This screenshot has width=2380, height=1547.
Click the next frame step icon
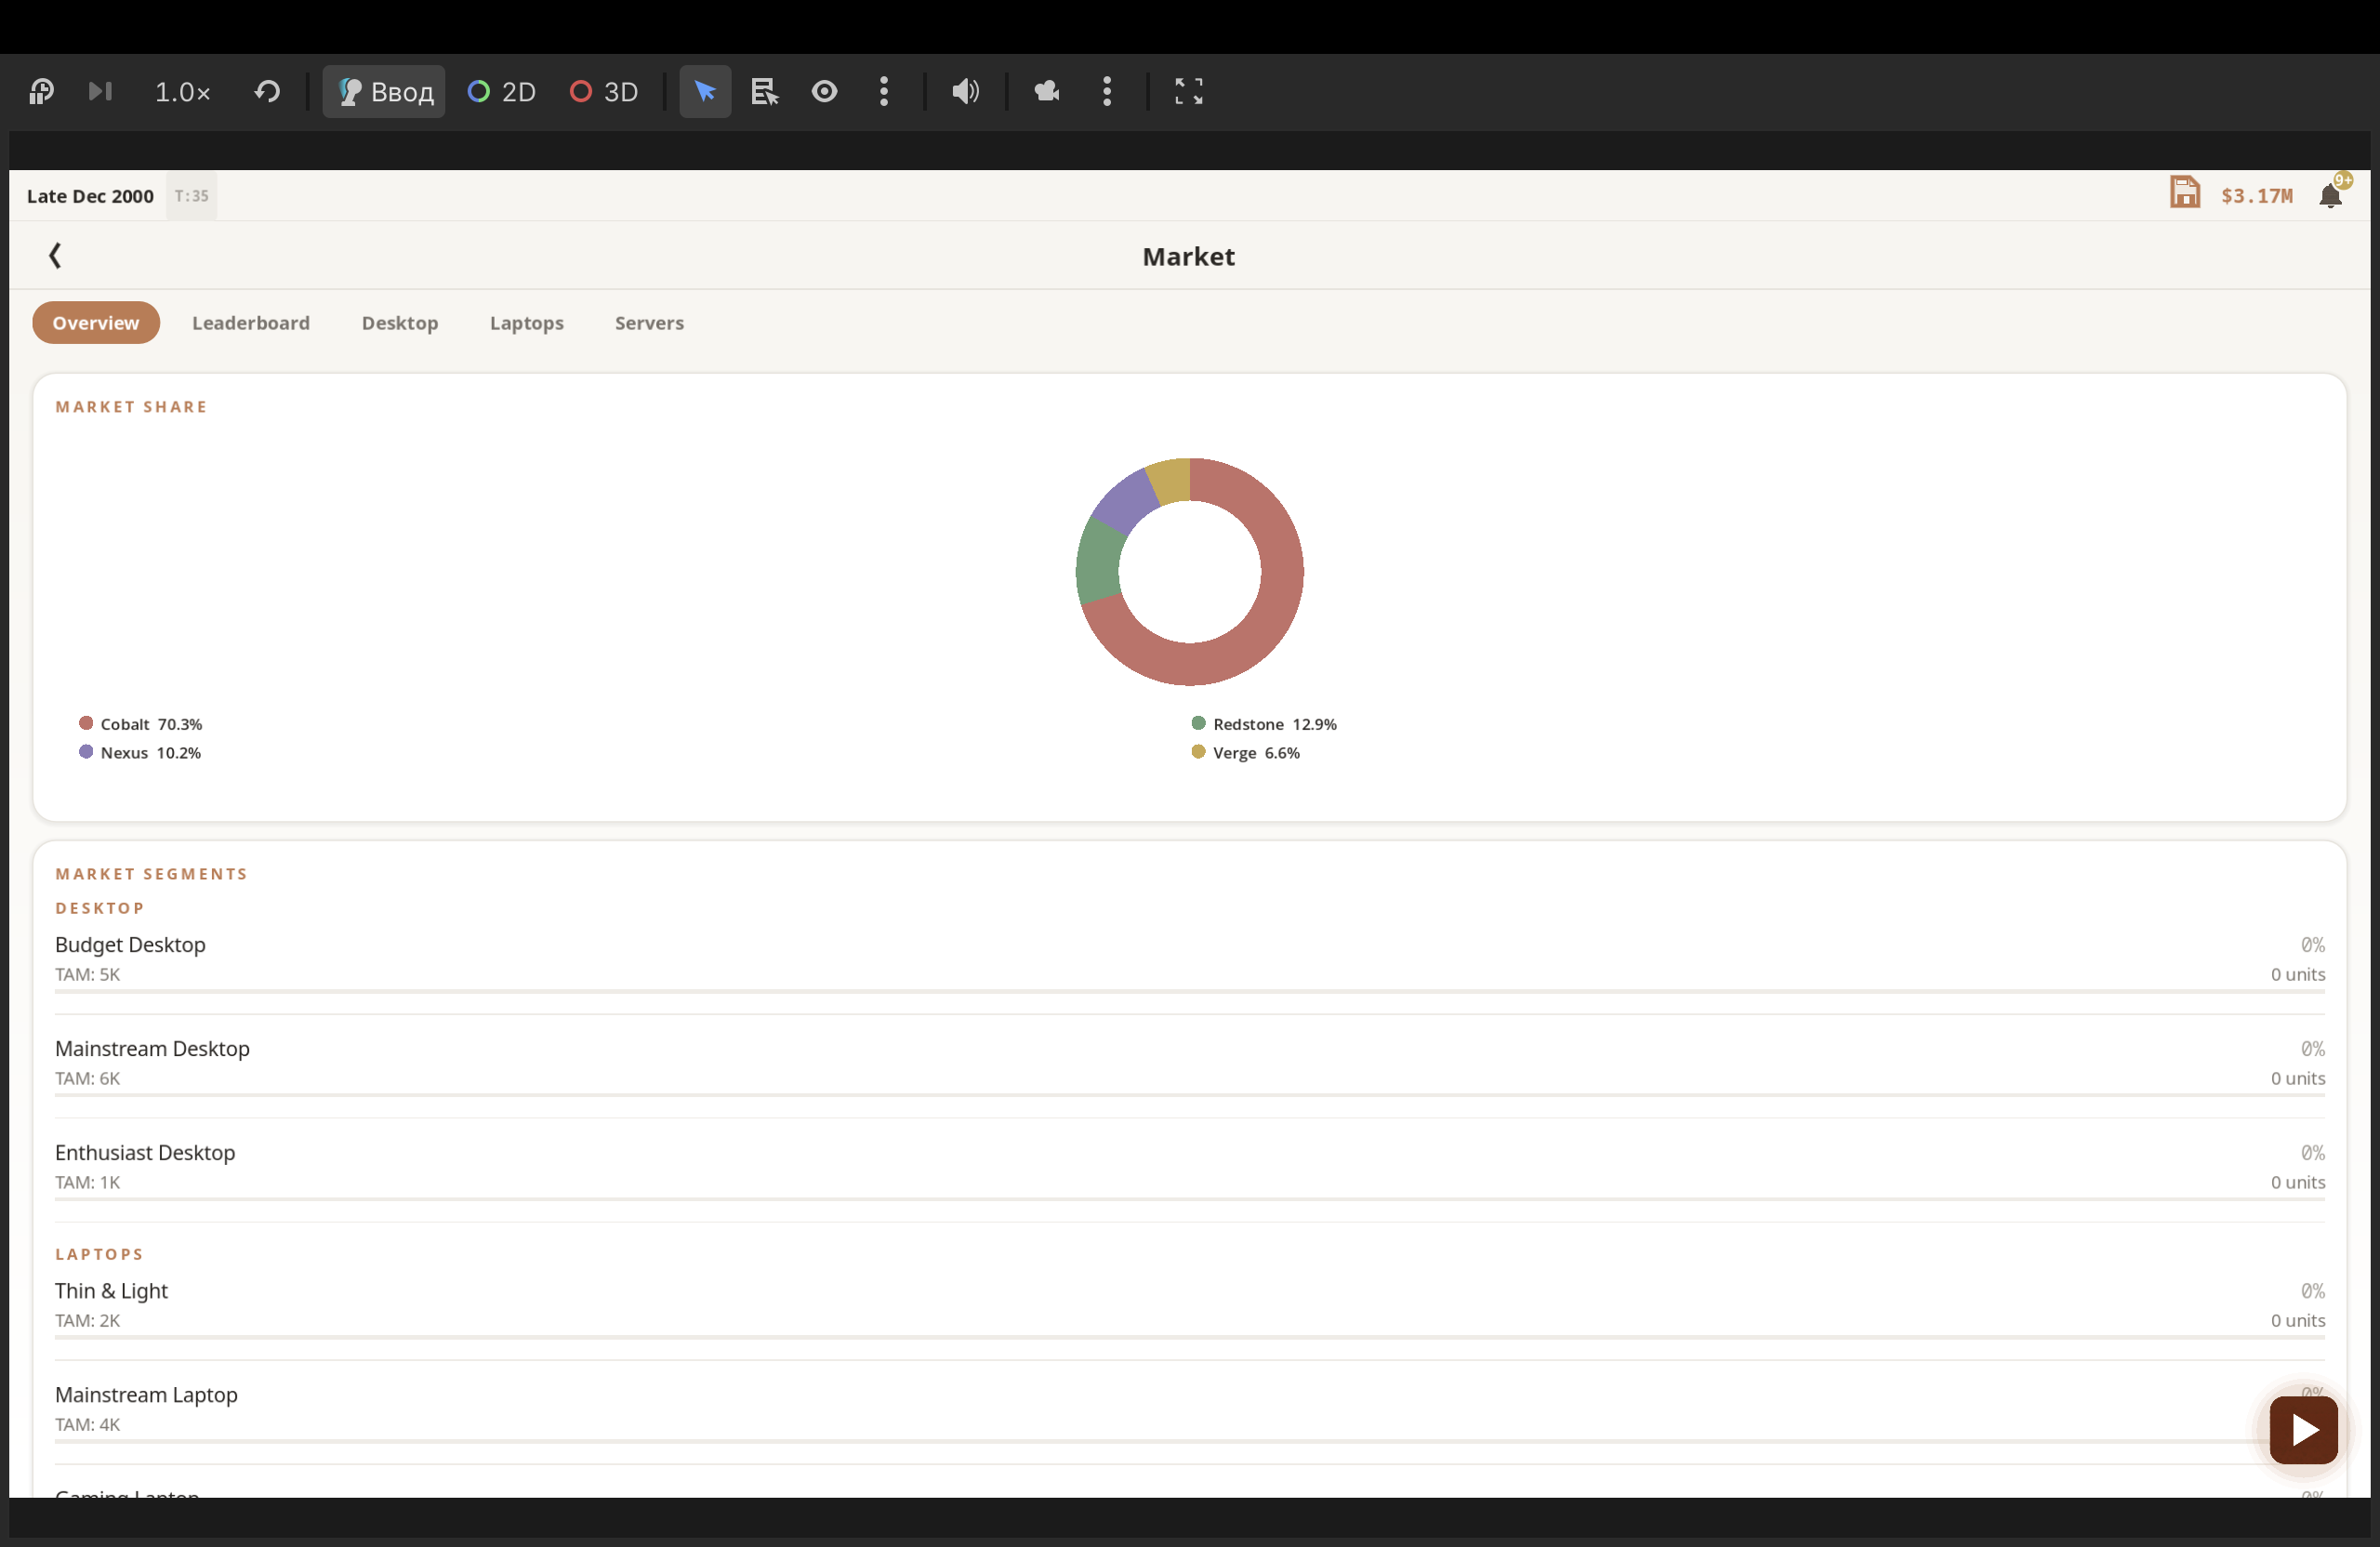point(100,92)
